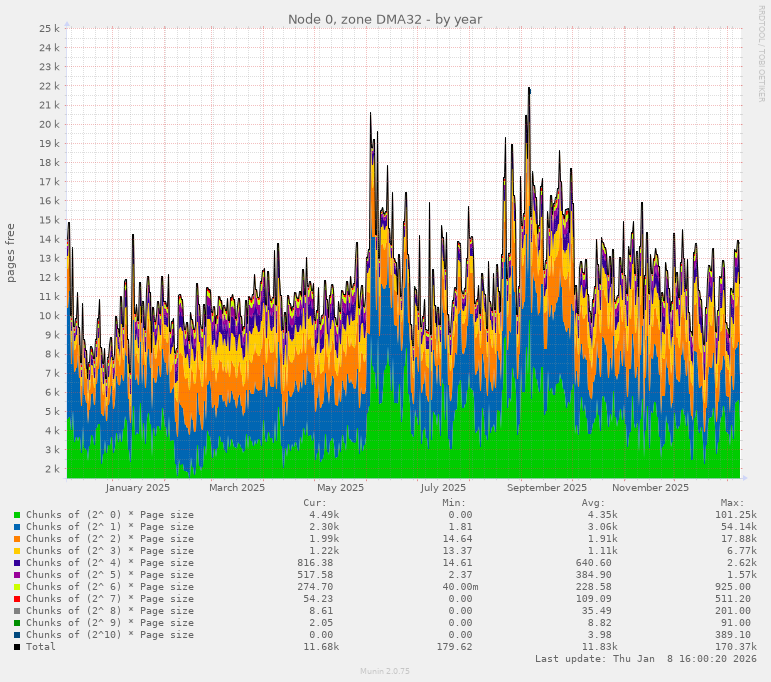Click the Max value 389.10

pos(733,635)
